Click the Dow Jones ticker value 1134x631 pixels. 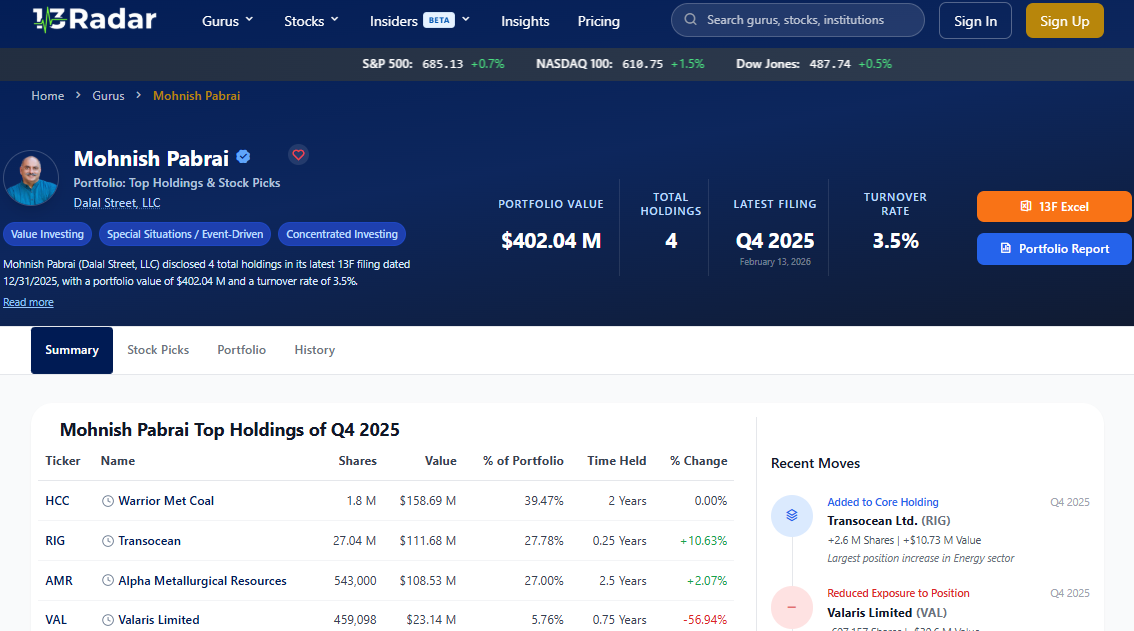click(830, 64)
